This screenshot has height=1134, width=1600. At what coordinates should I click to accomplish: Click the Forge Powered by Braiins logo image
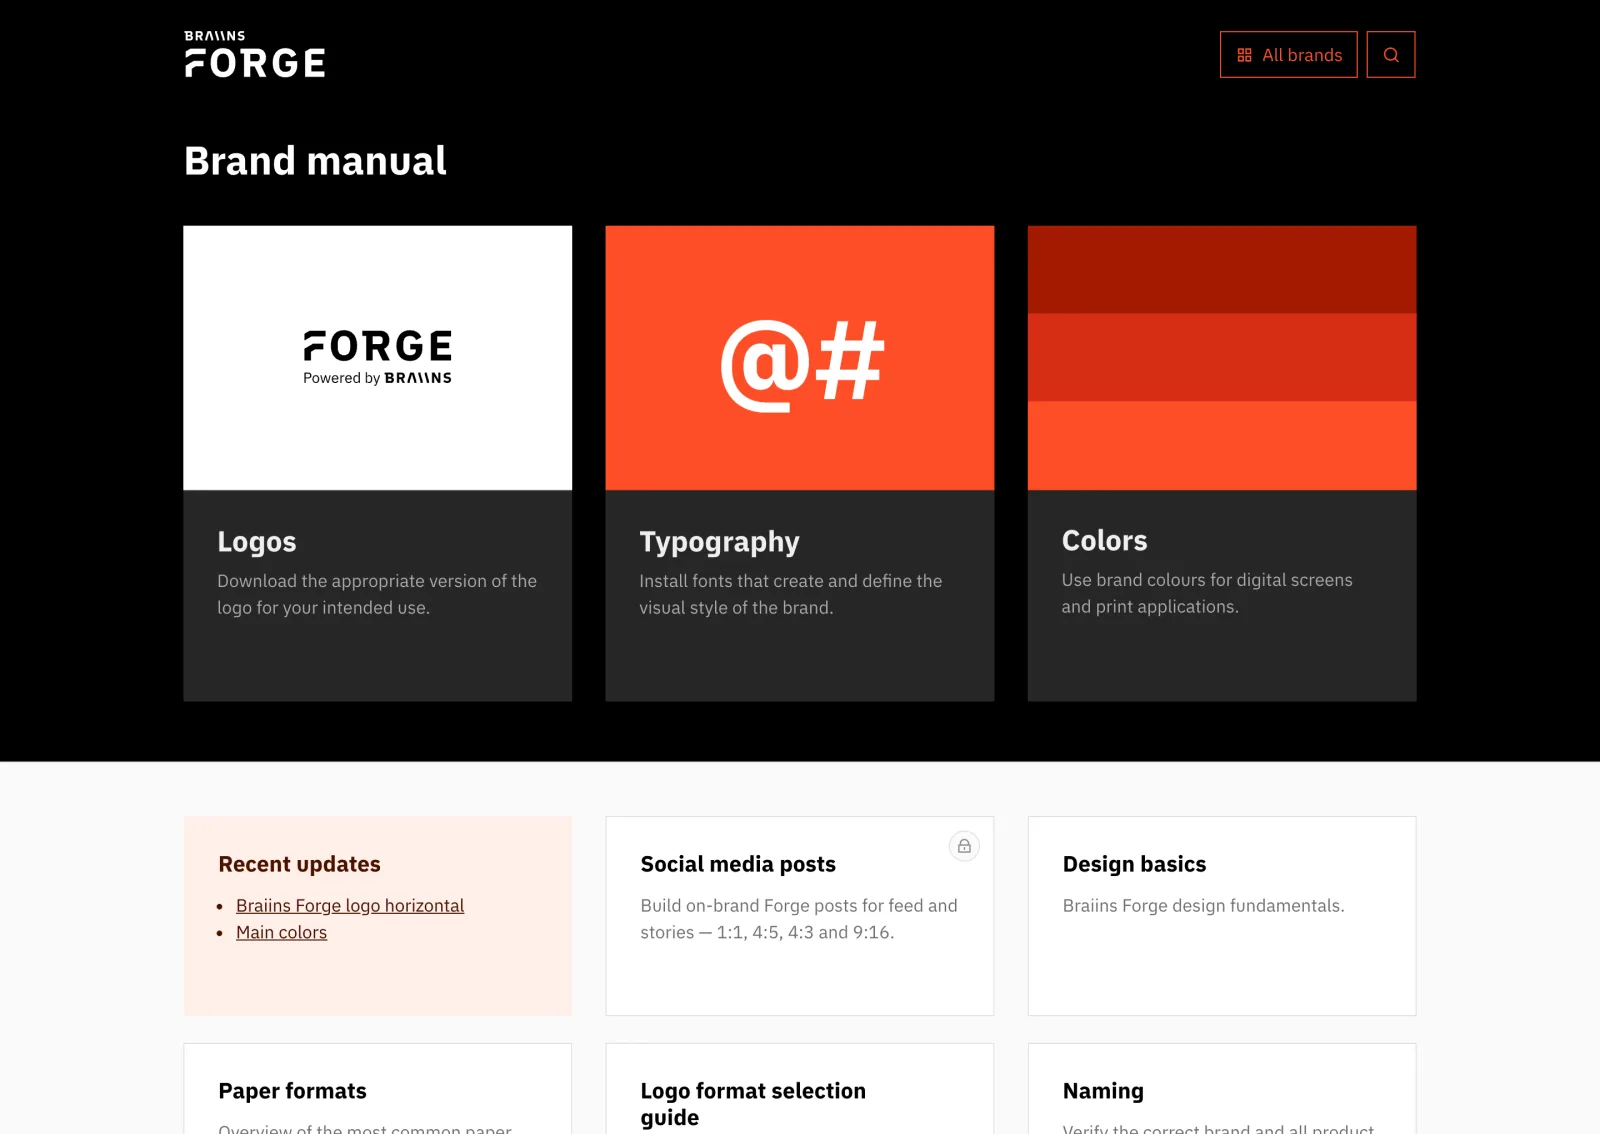(378, 358)
